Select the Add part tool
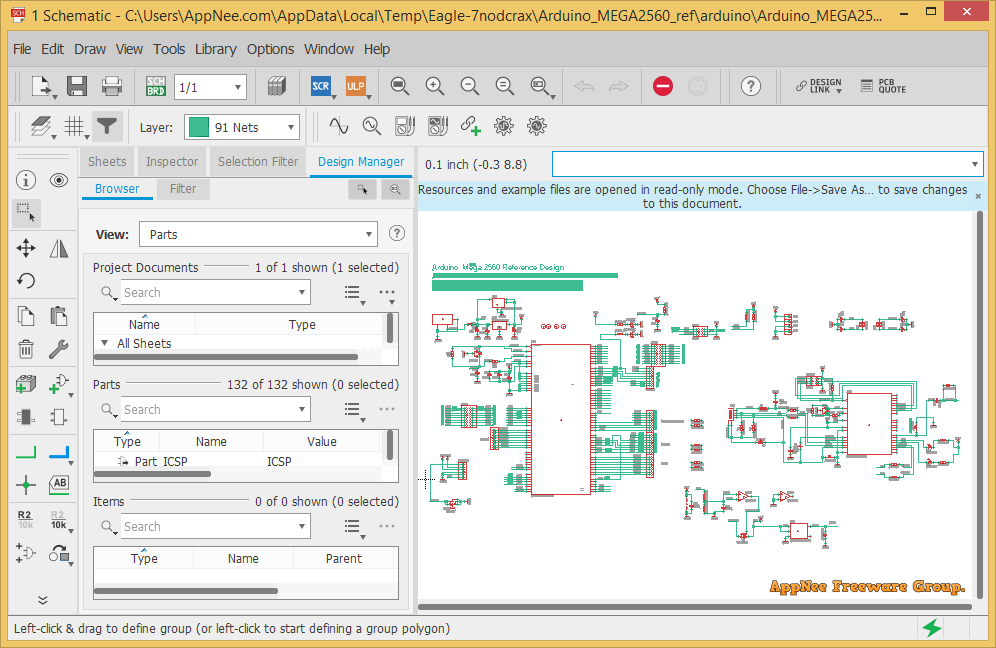Viewport: 996px width, 648px height. [x=25, y=384]
